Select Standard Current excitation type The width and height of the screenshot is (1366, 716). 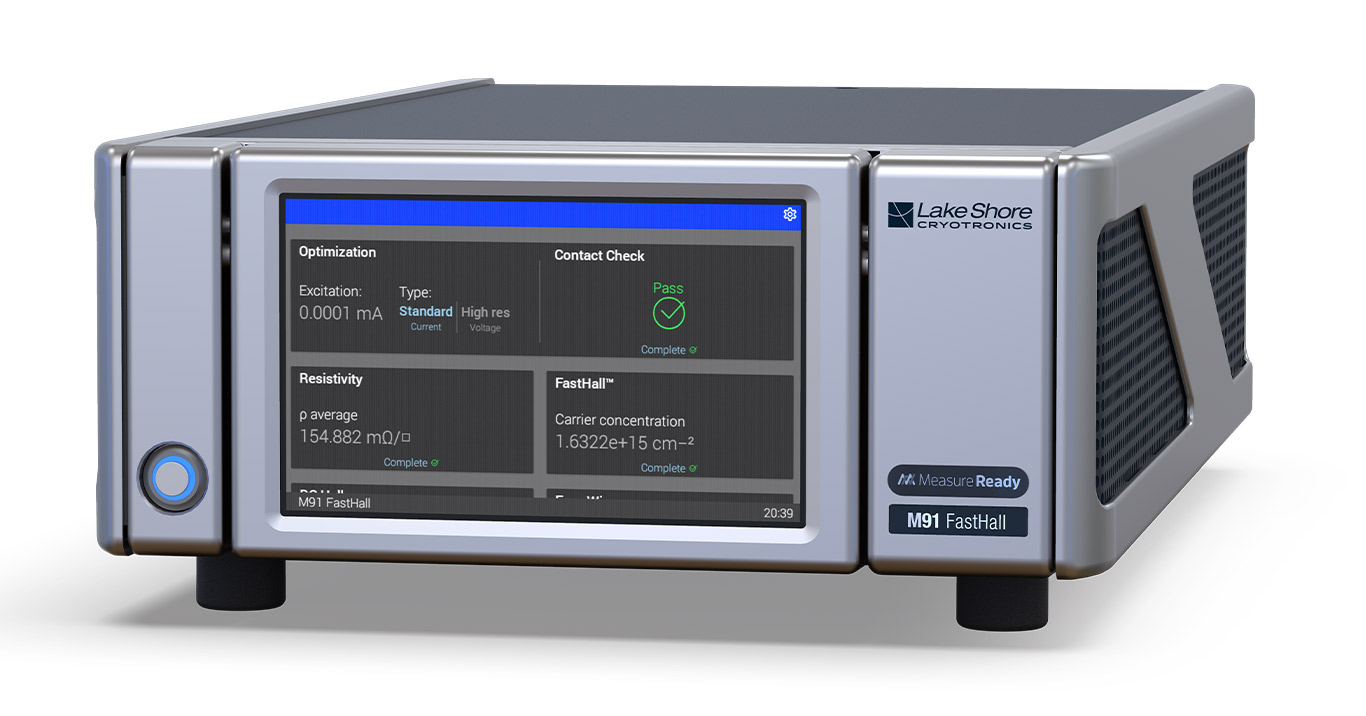(425, 317)
